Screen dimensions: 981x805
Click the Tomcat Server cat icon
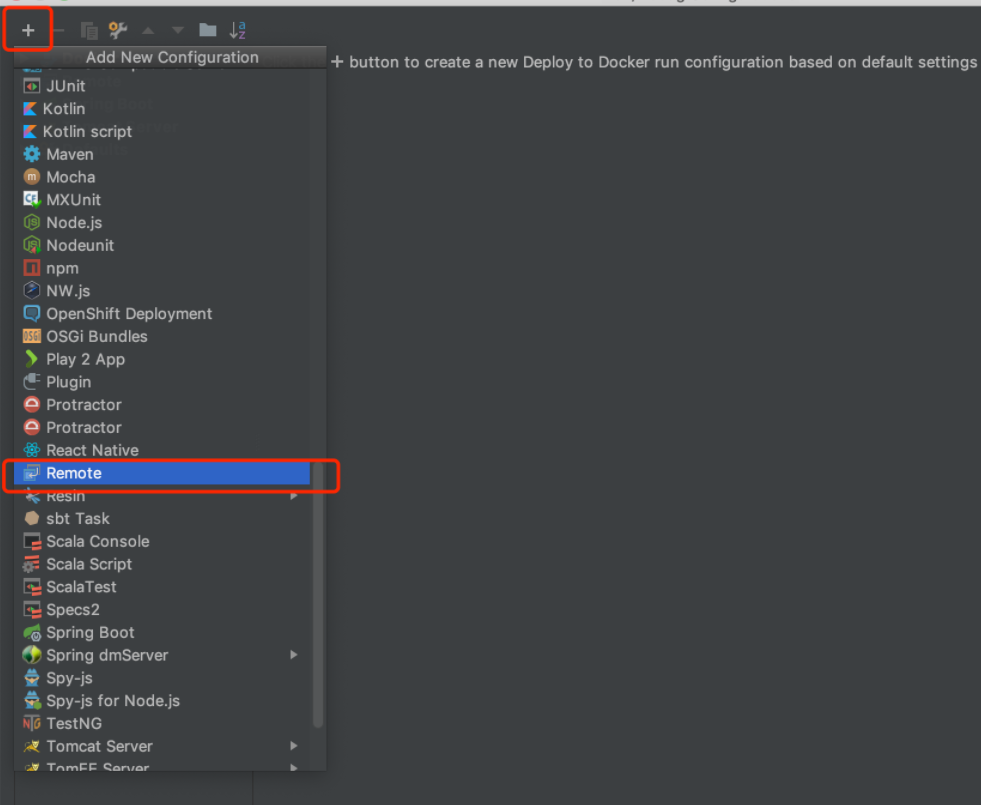pos(31,746)
